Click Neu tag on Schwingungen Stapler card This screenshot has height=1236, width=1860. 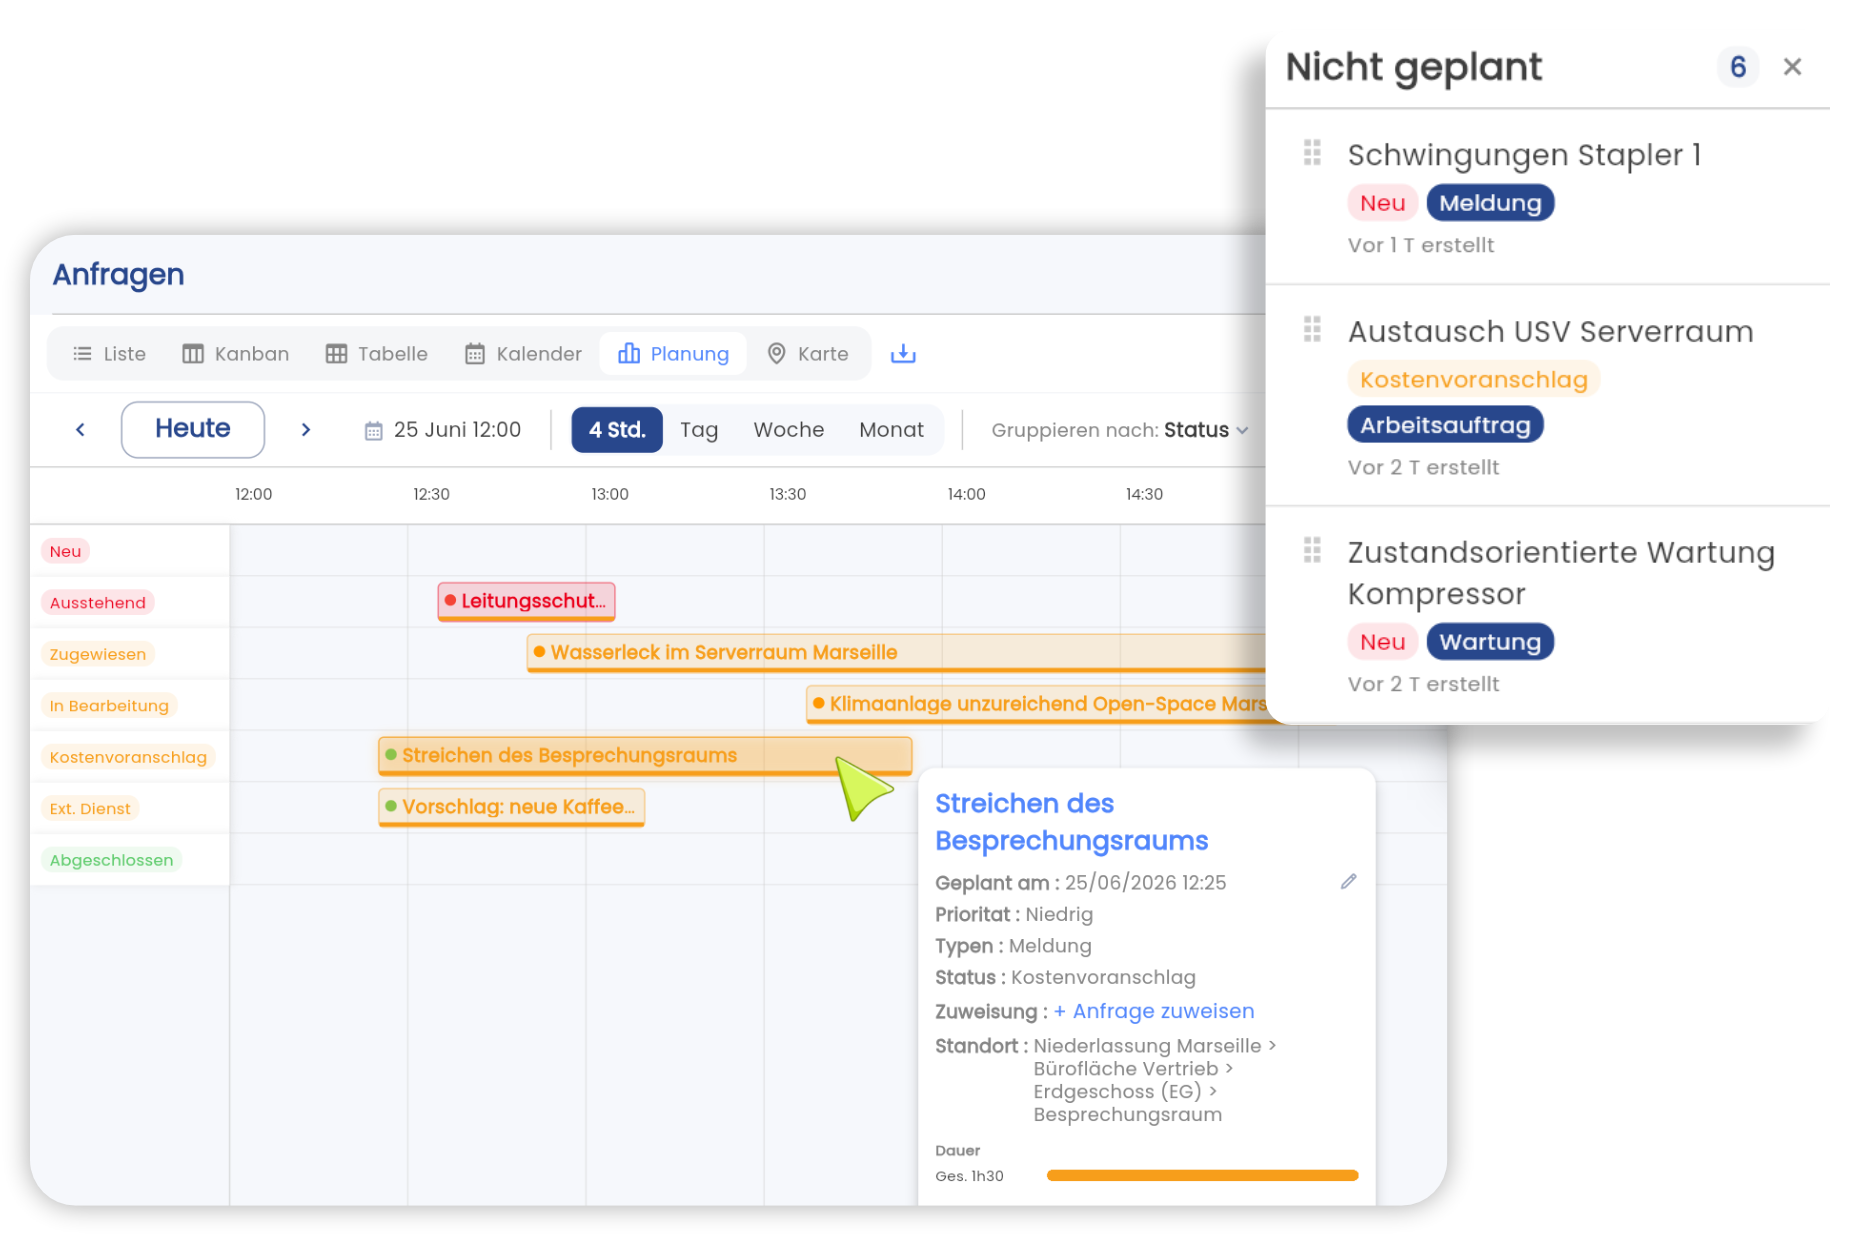(x=1382, y=203)
